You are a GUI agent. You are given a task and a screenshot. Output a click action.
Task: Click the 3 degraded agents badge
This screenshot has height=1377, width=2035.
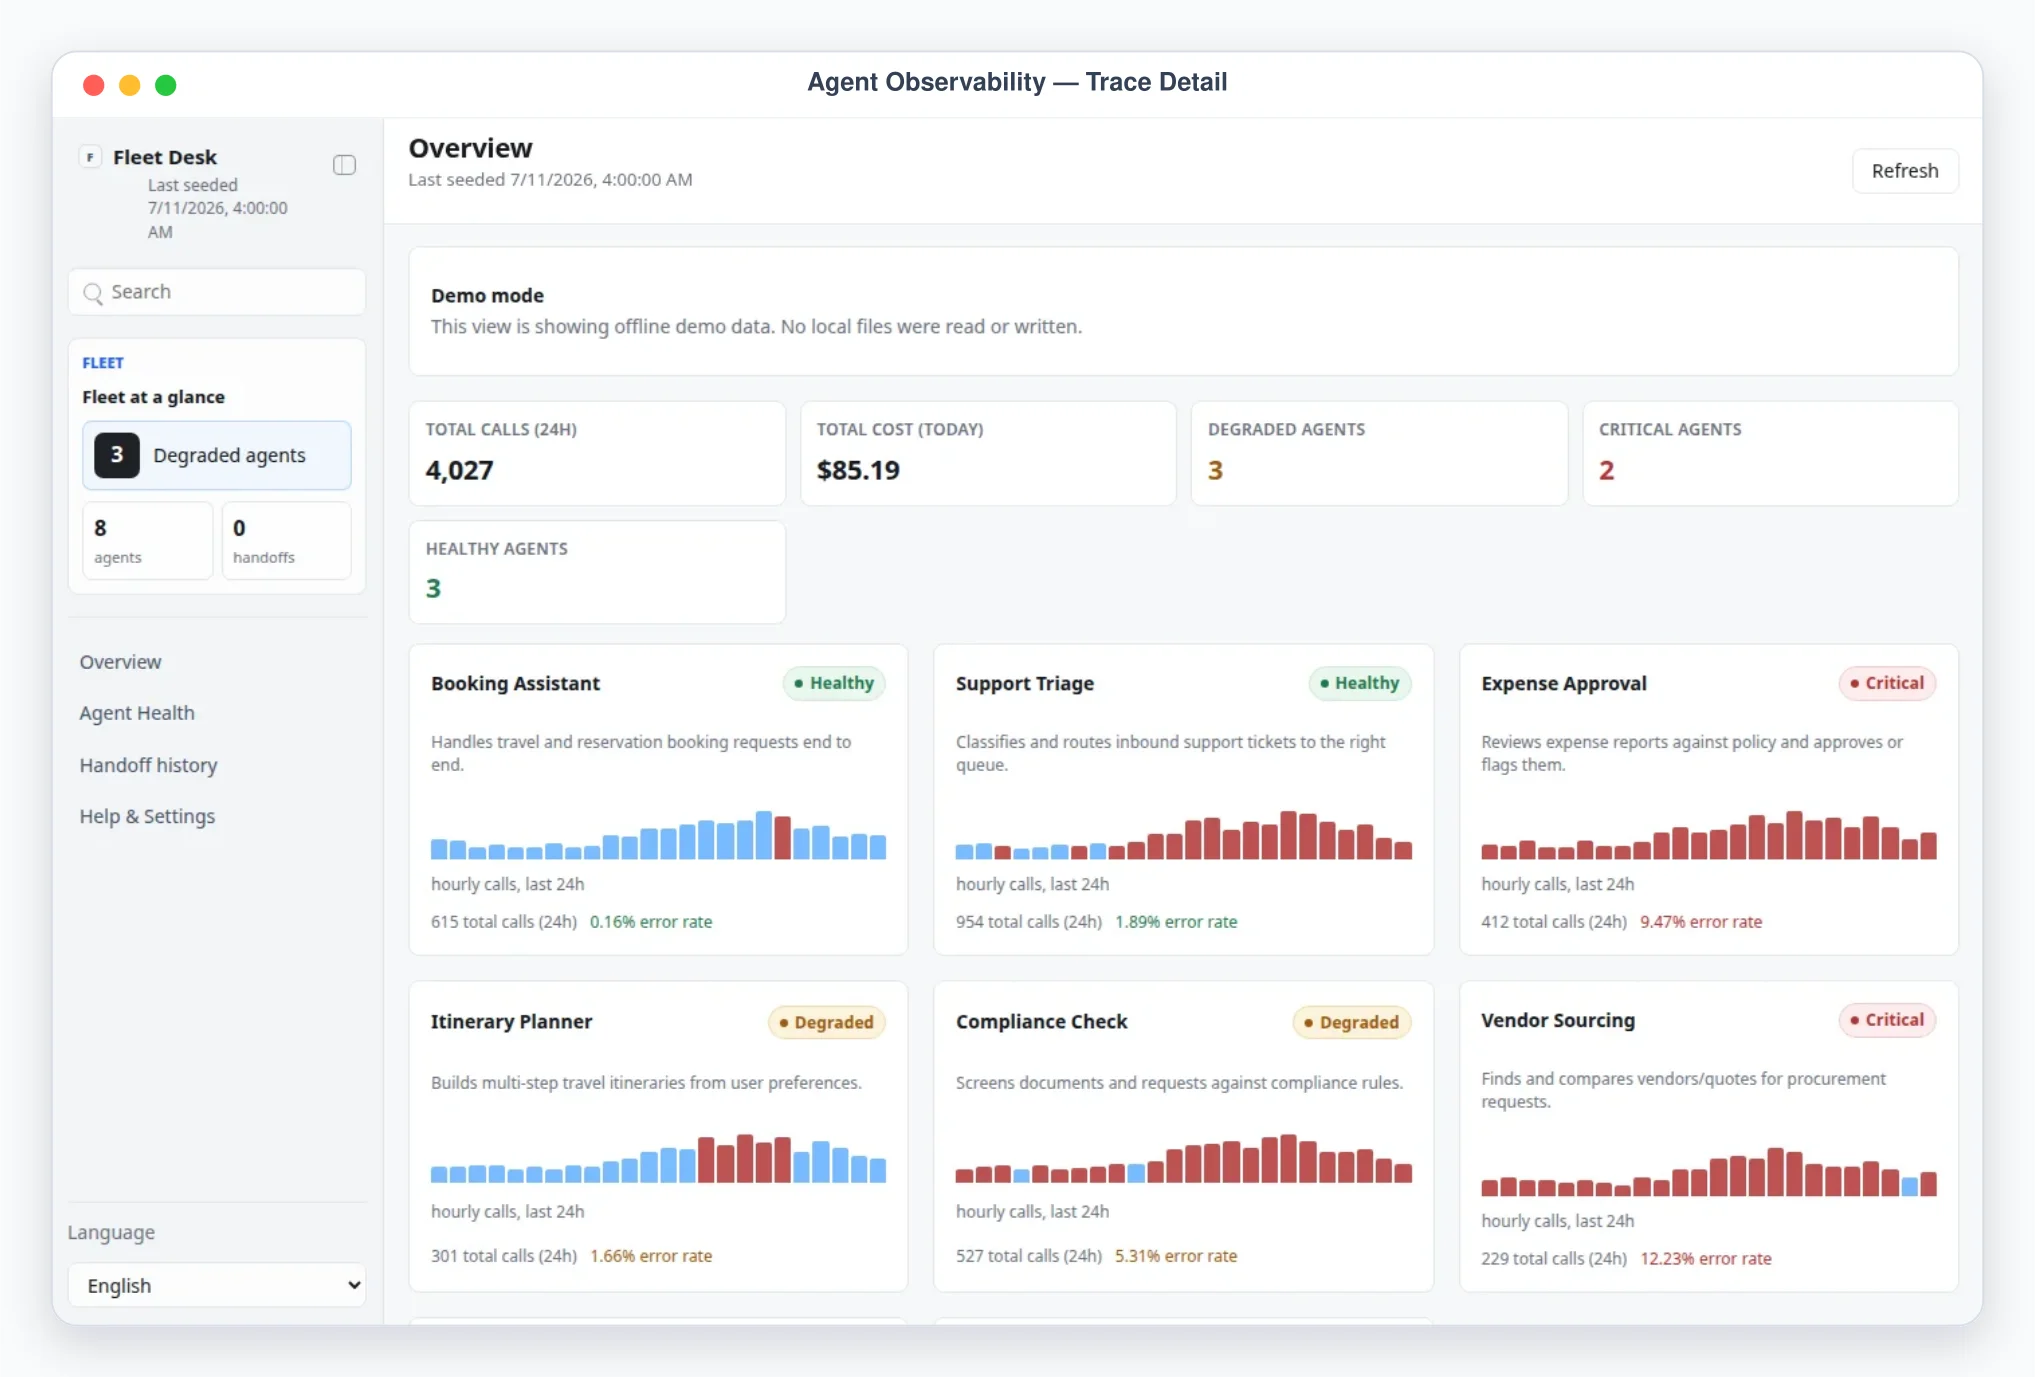117,455
